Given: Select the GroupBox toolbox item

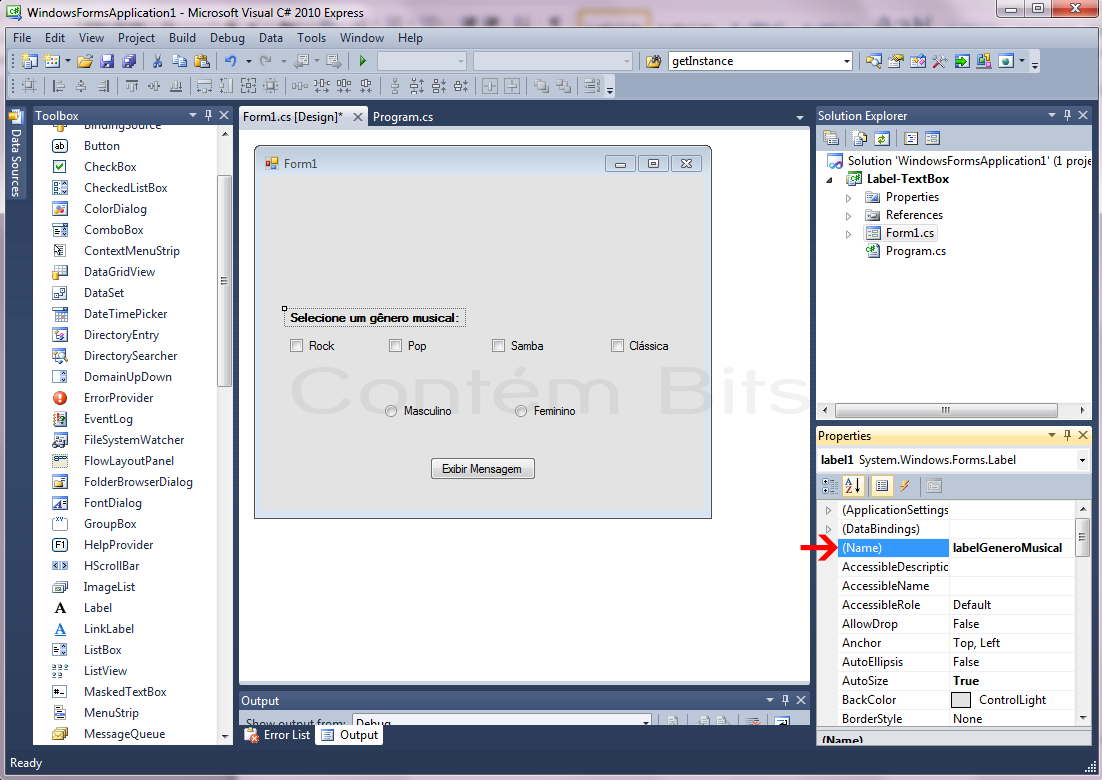Looking at the screenshot, I should pyautogui.click(x=110, y=524).
